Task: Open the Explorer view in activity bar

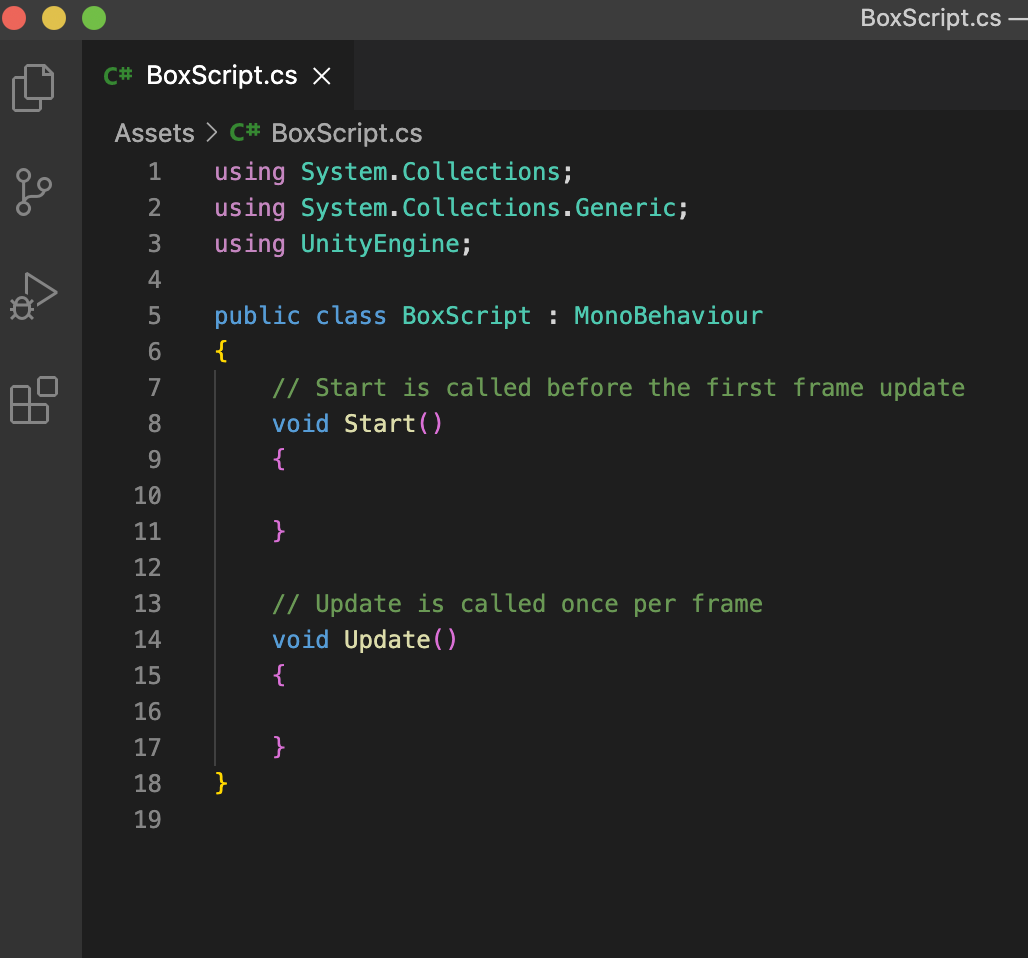Action: (x=33, y=88)
